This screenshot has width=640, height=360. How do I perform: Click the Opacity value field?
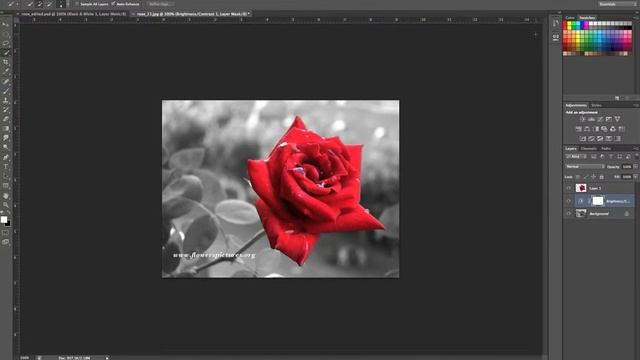627,167
